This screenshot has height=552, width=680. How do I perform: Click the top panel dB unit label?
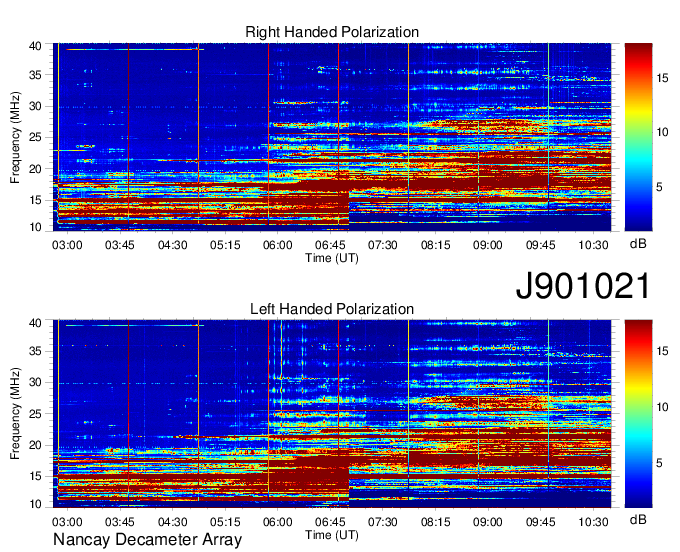pyautogui.click(x=638, y=244)
